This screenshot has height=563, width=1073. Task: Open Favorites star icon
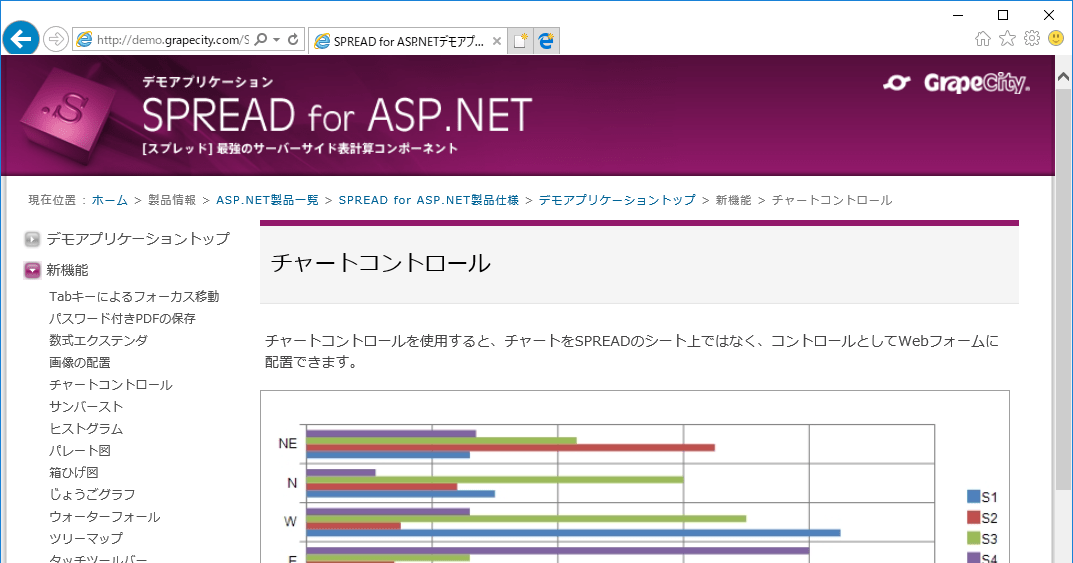pos(1007,39)
